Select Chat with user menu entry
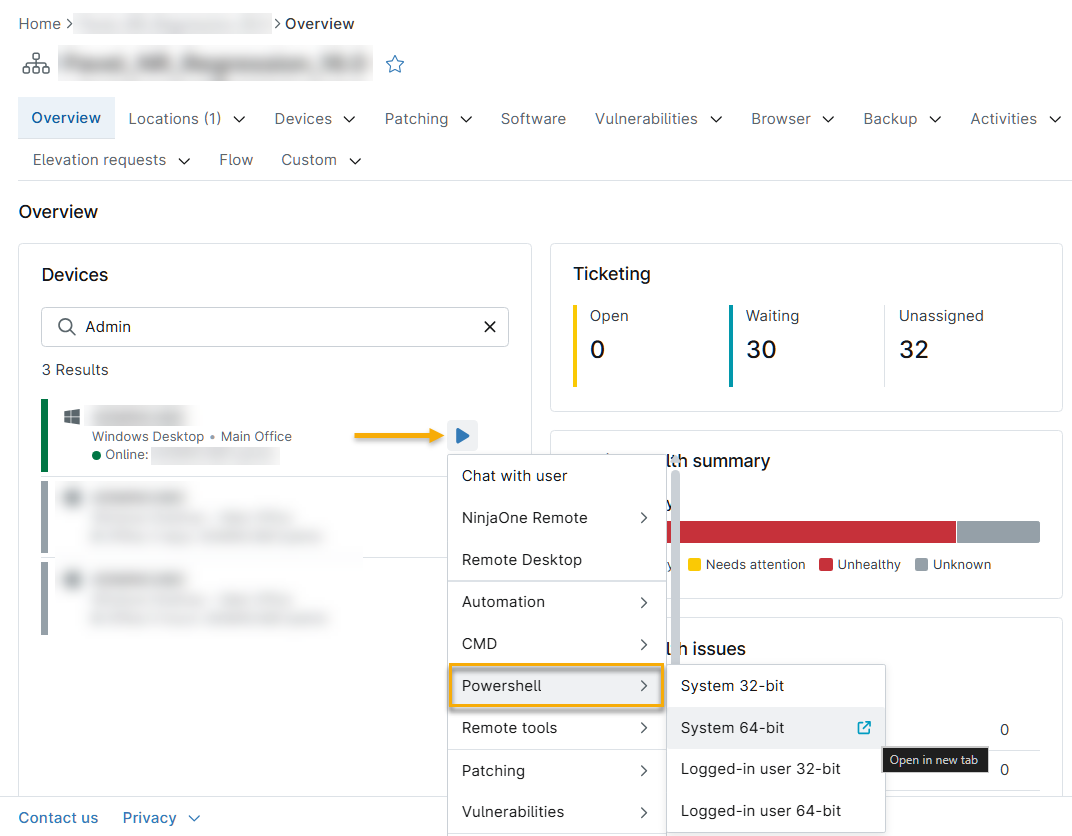 click(x=556, y=476)
